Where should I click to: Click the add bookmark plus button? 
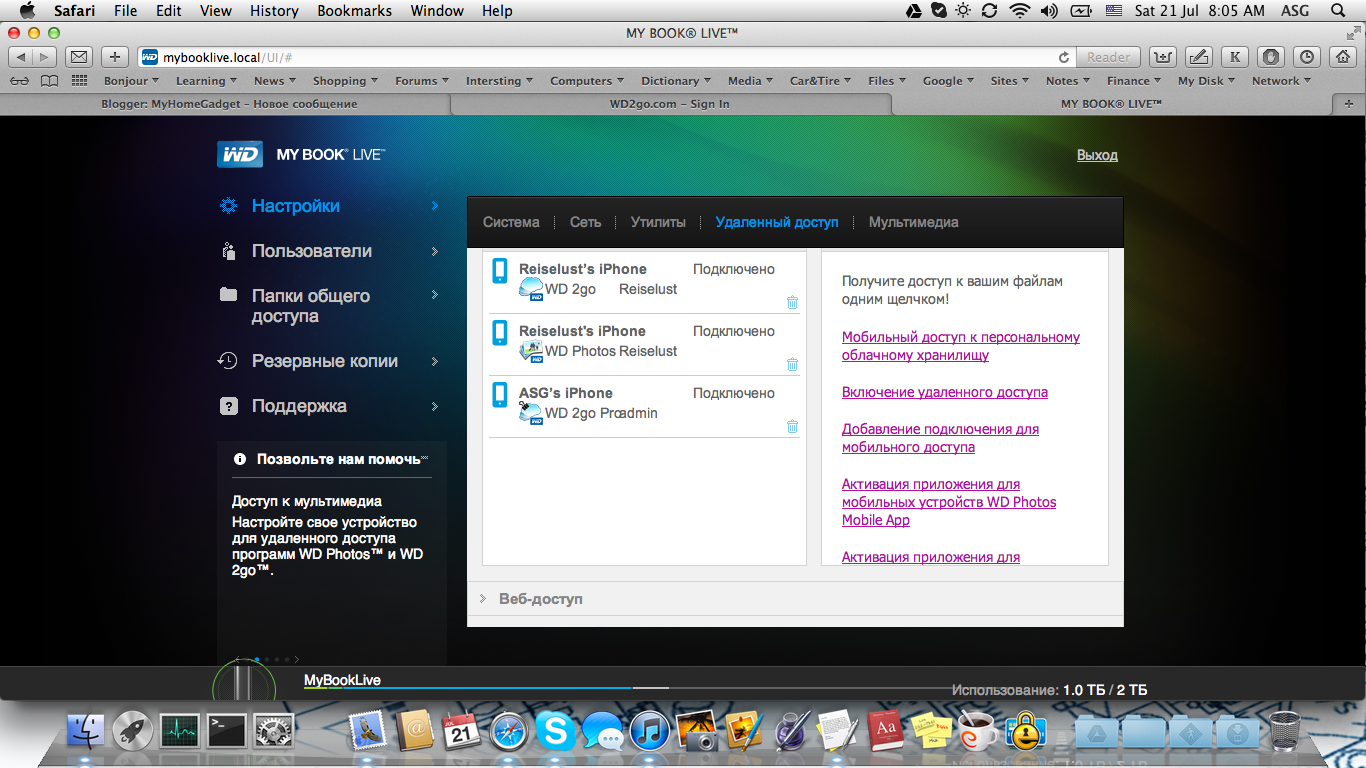(x=115, y=57)
